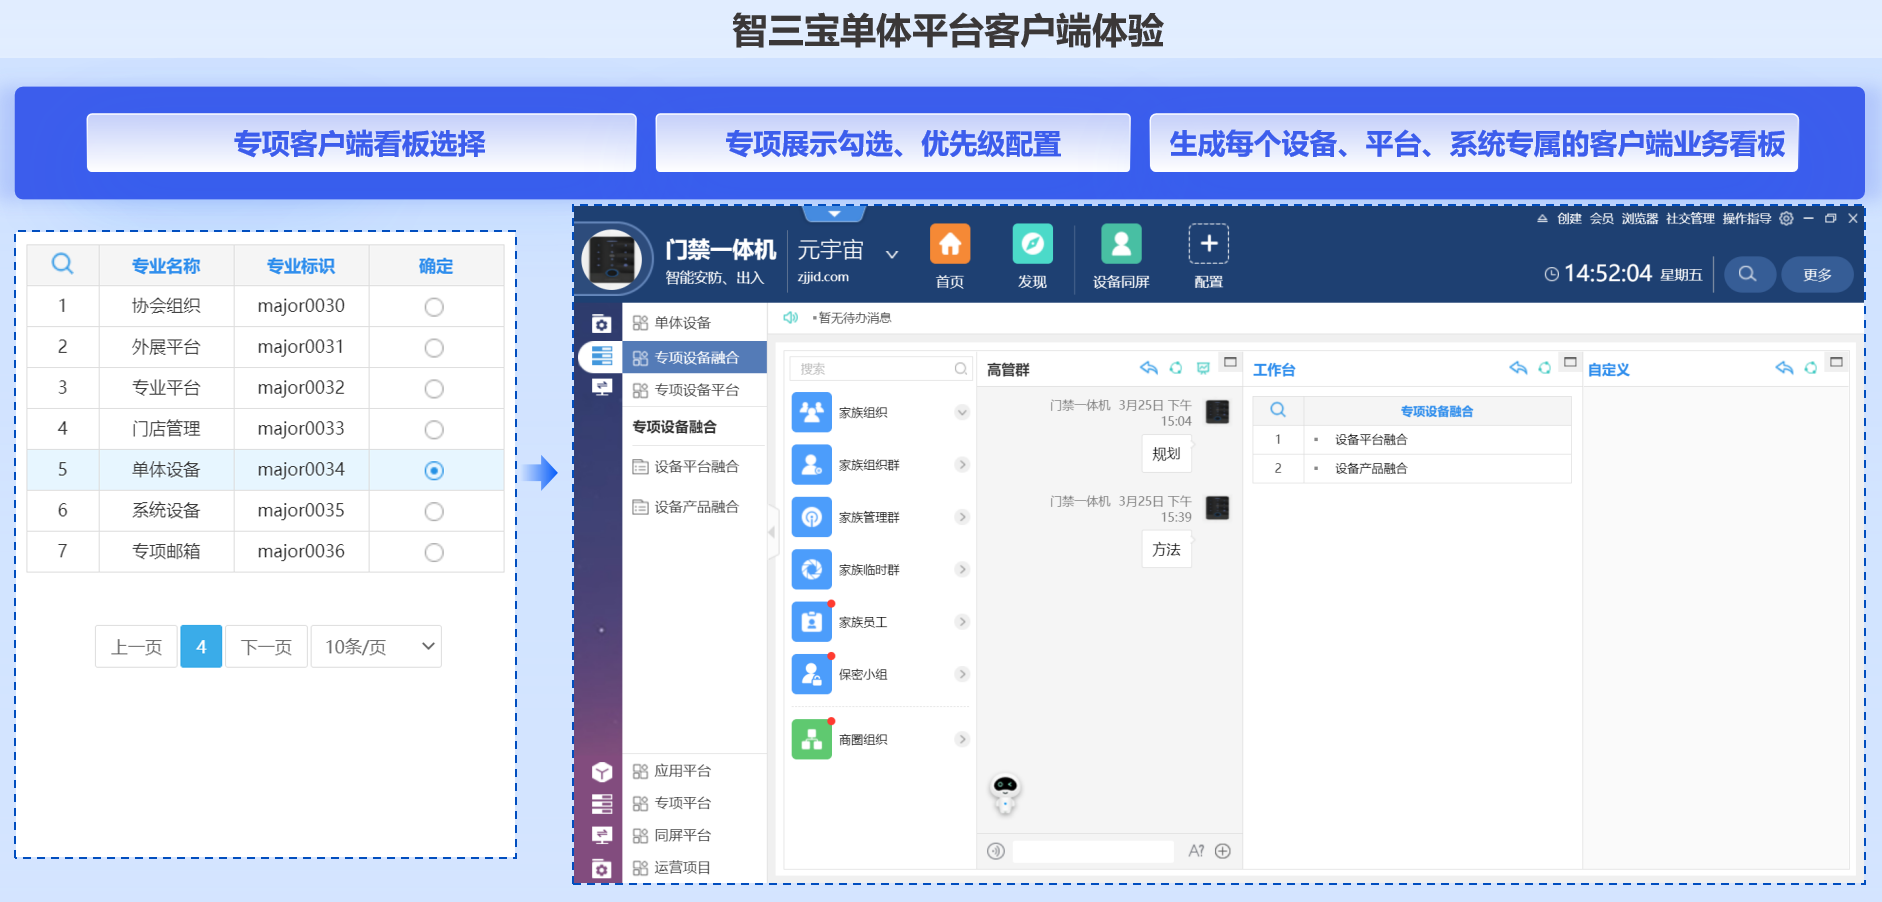Expand the 家族组织群 chevron arrow
Viewport: 1882px width, 902px height.
[962, 465]
